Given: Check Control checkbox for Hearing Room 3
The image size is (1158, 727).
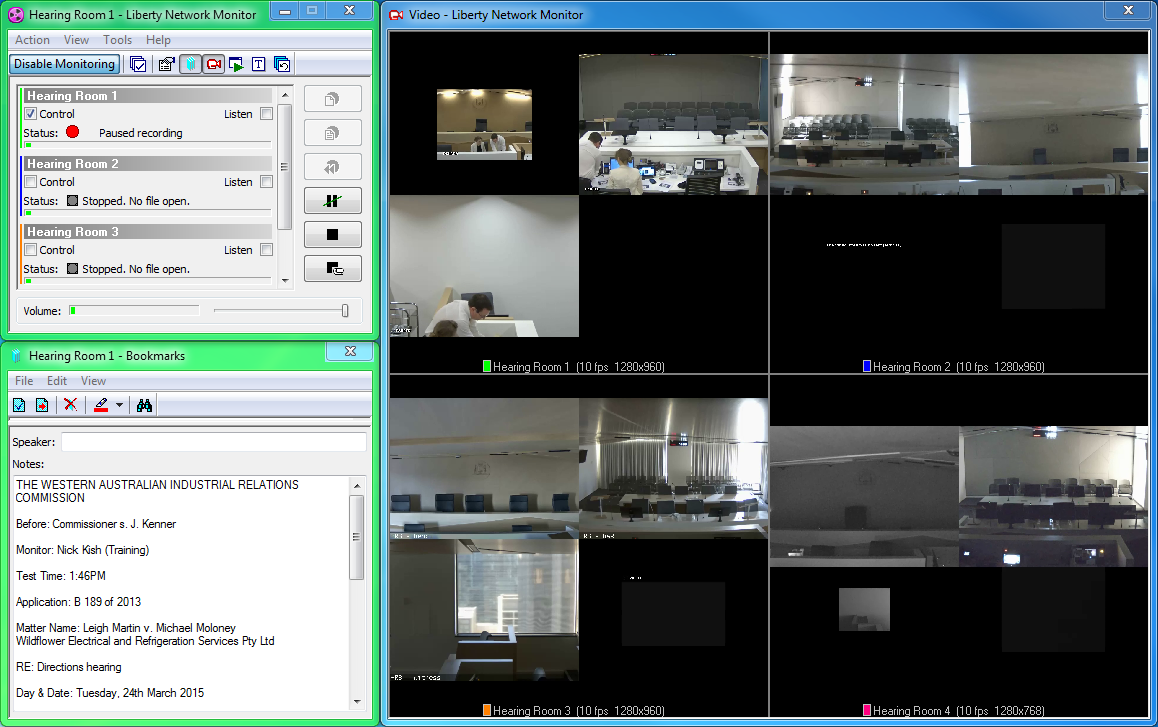Looking at the screenshot, I should [x=30, y=250].
